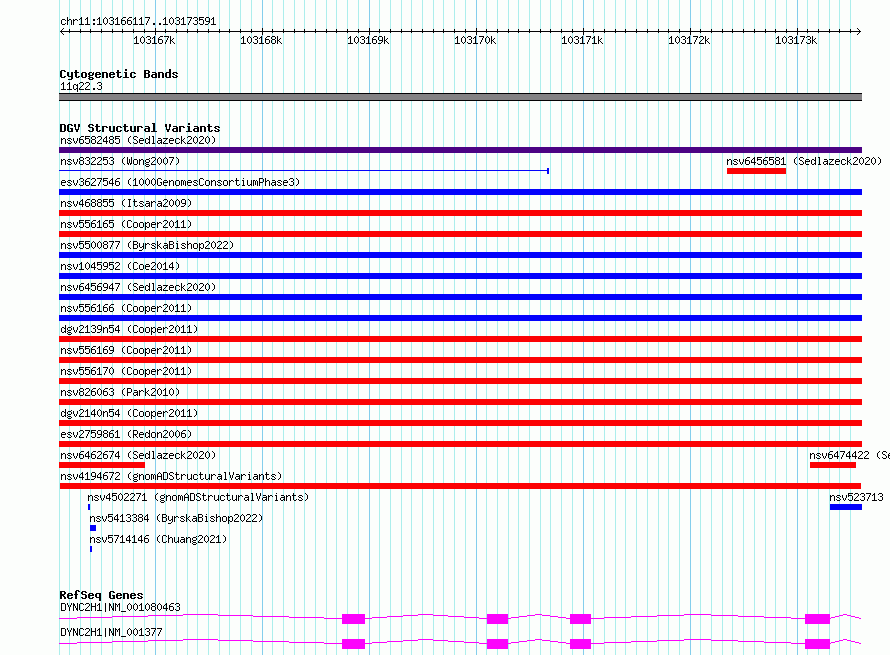Click DYNC2H1|NM_001080463 gene label
This screenshot has width=890, height=655.
[x=120, y=607]
